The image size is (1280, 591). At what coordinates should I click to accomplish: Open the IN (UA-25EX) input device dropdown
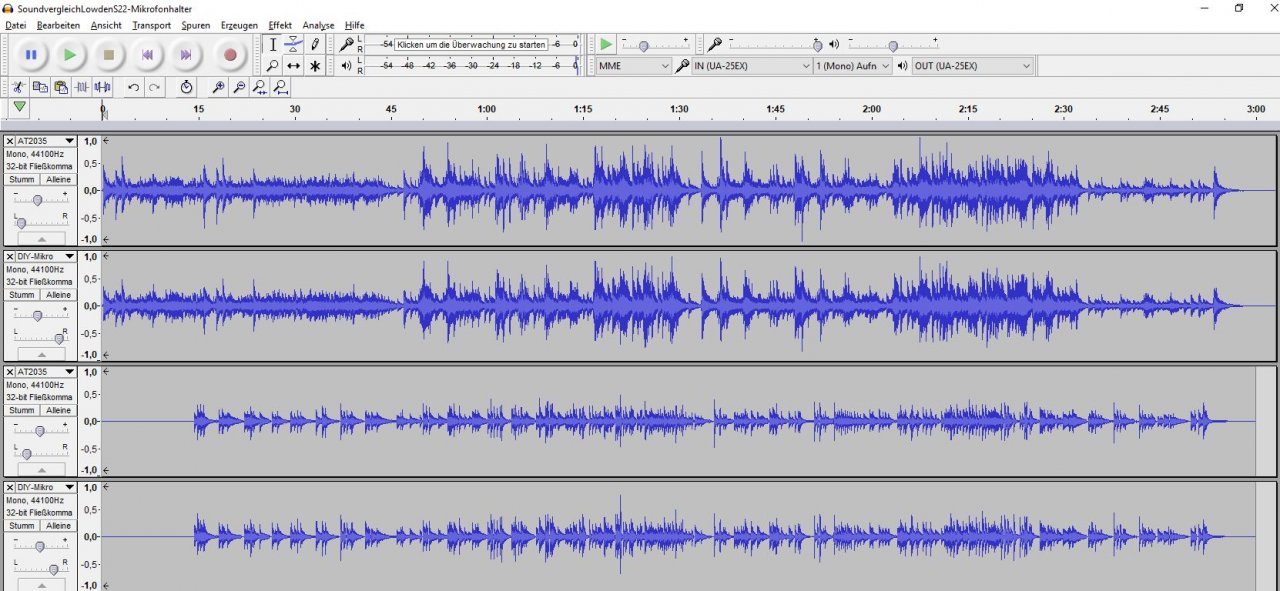pos(752,66)
